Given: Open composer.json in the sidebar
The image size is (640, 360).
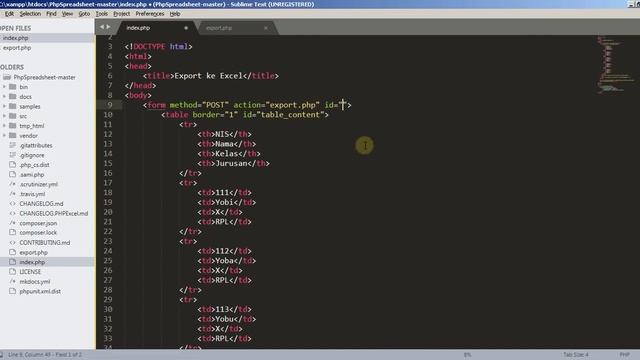Looking at the screenshot, I should pyautogui.click(x=38, y=223).
